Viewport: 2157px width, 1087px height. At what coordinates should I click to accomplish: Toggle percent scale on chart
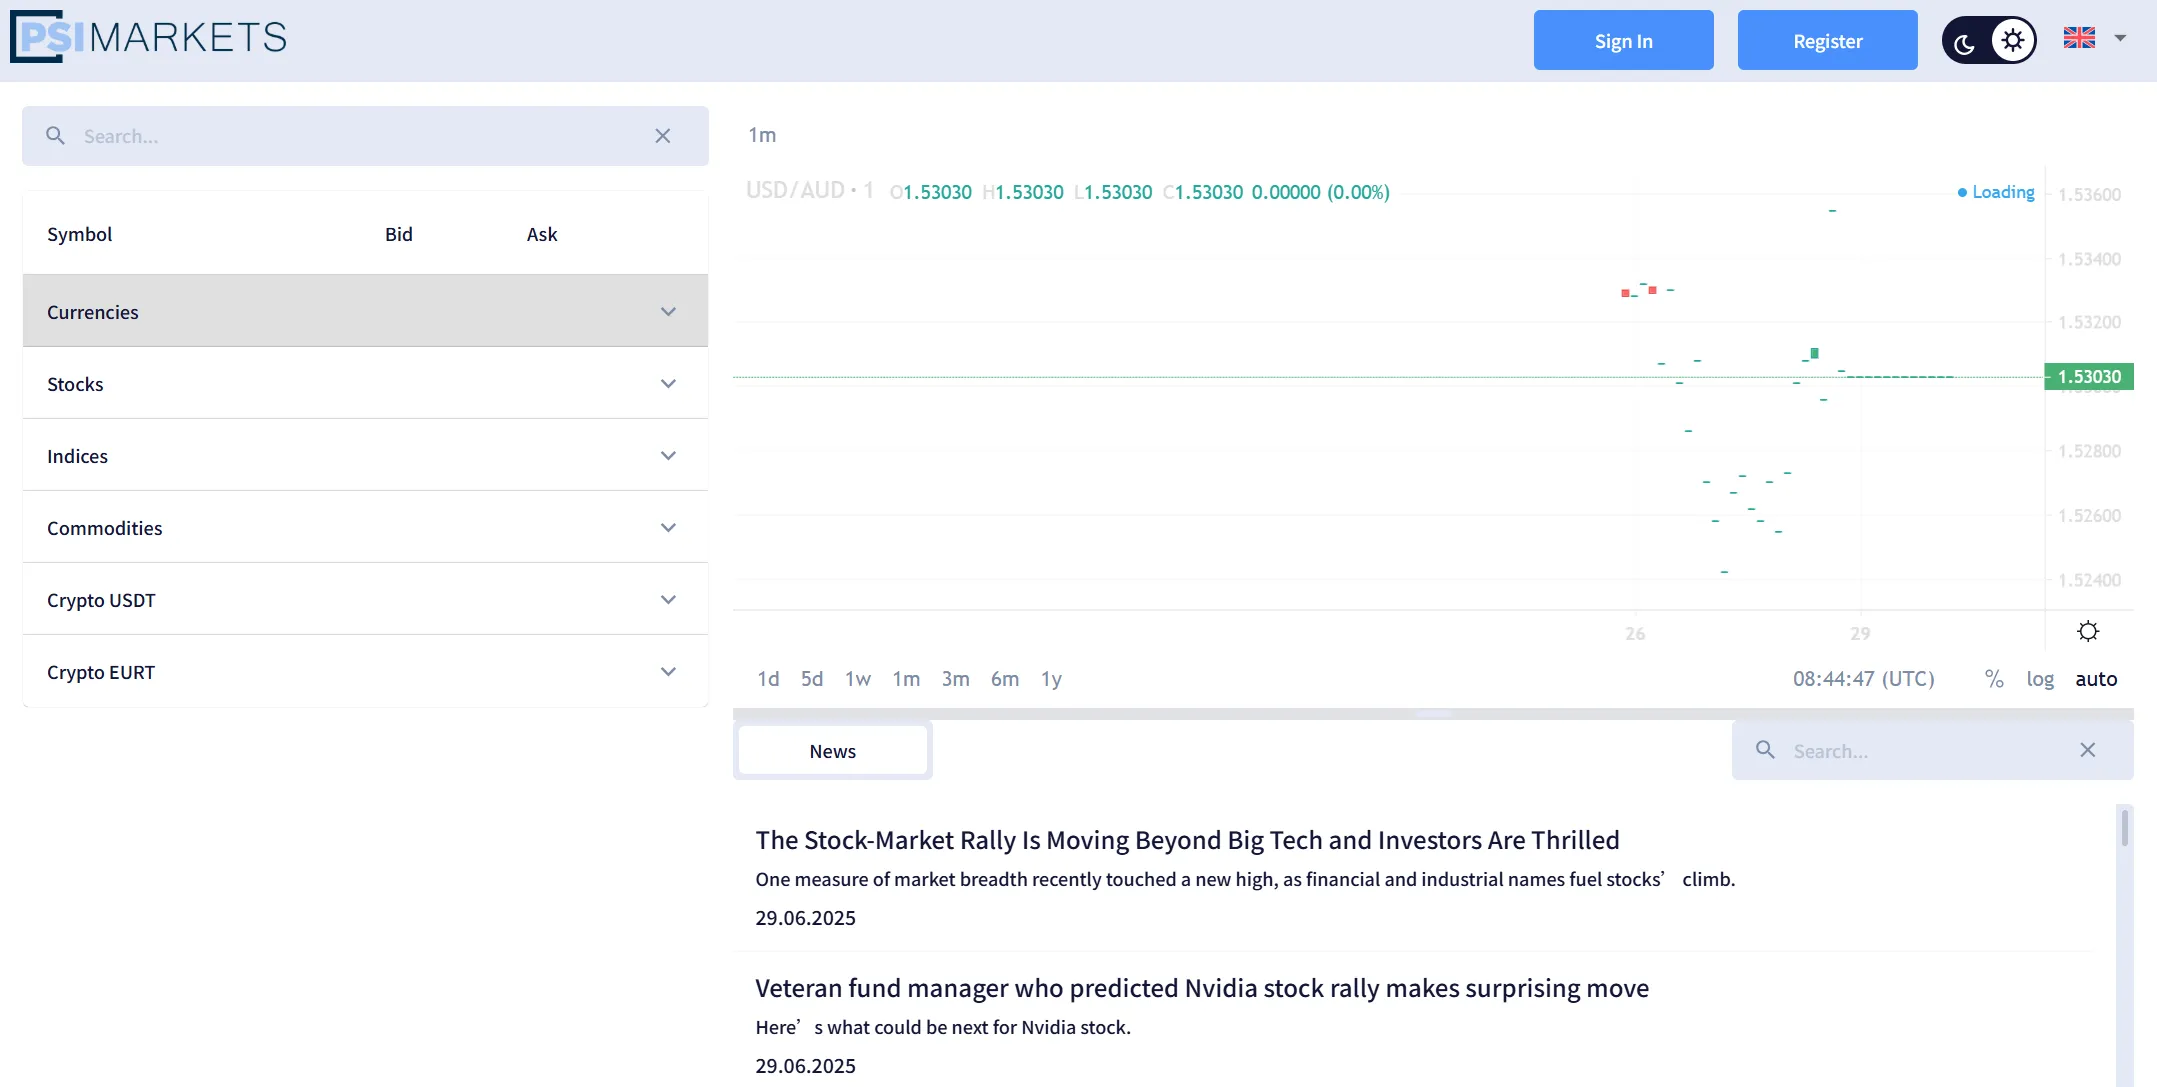click(1994, 679)
